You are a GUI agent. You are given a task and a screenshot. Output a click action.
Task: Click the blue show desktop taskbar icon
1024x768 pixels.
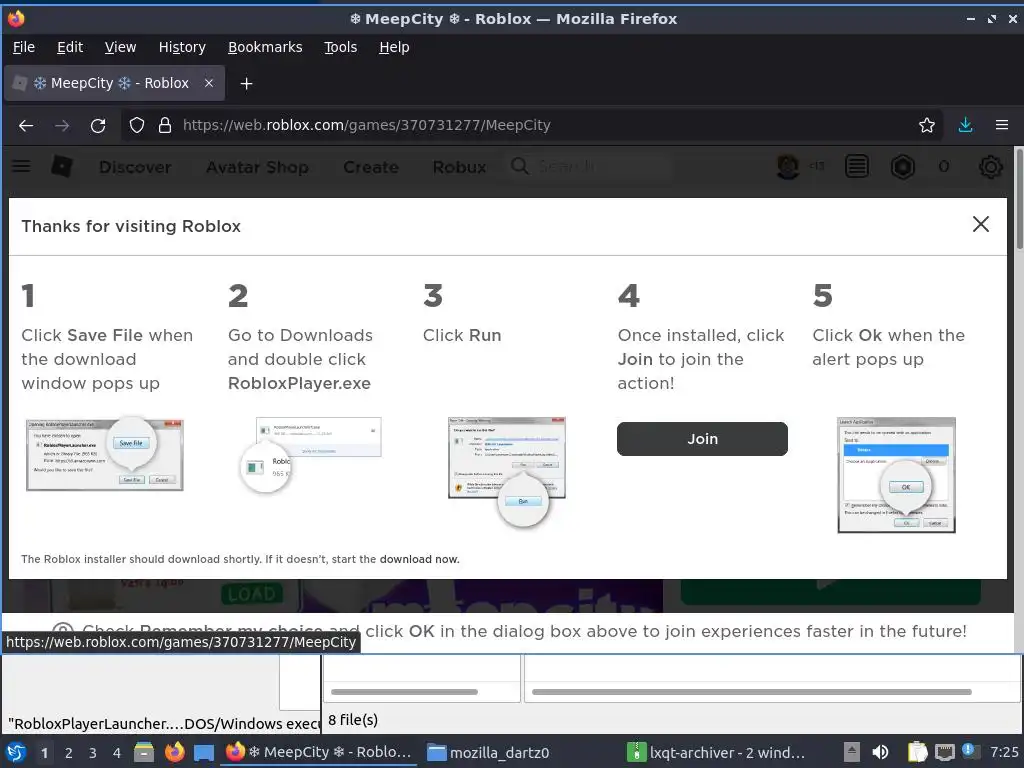pos(204,753)
